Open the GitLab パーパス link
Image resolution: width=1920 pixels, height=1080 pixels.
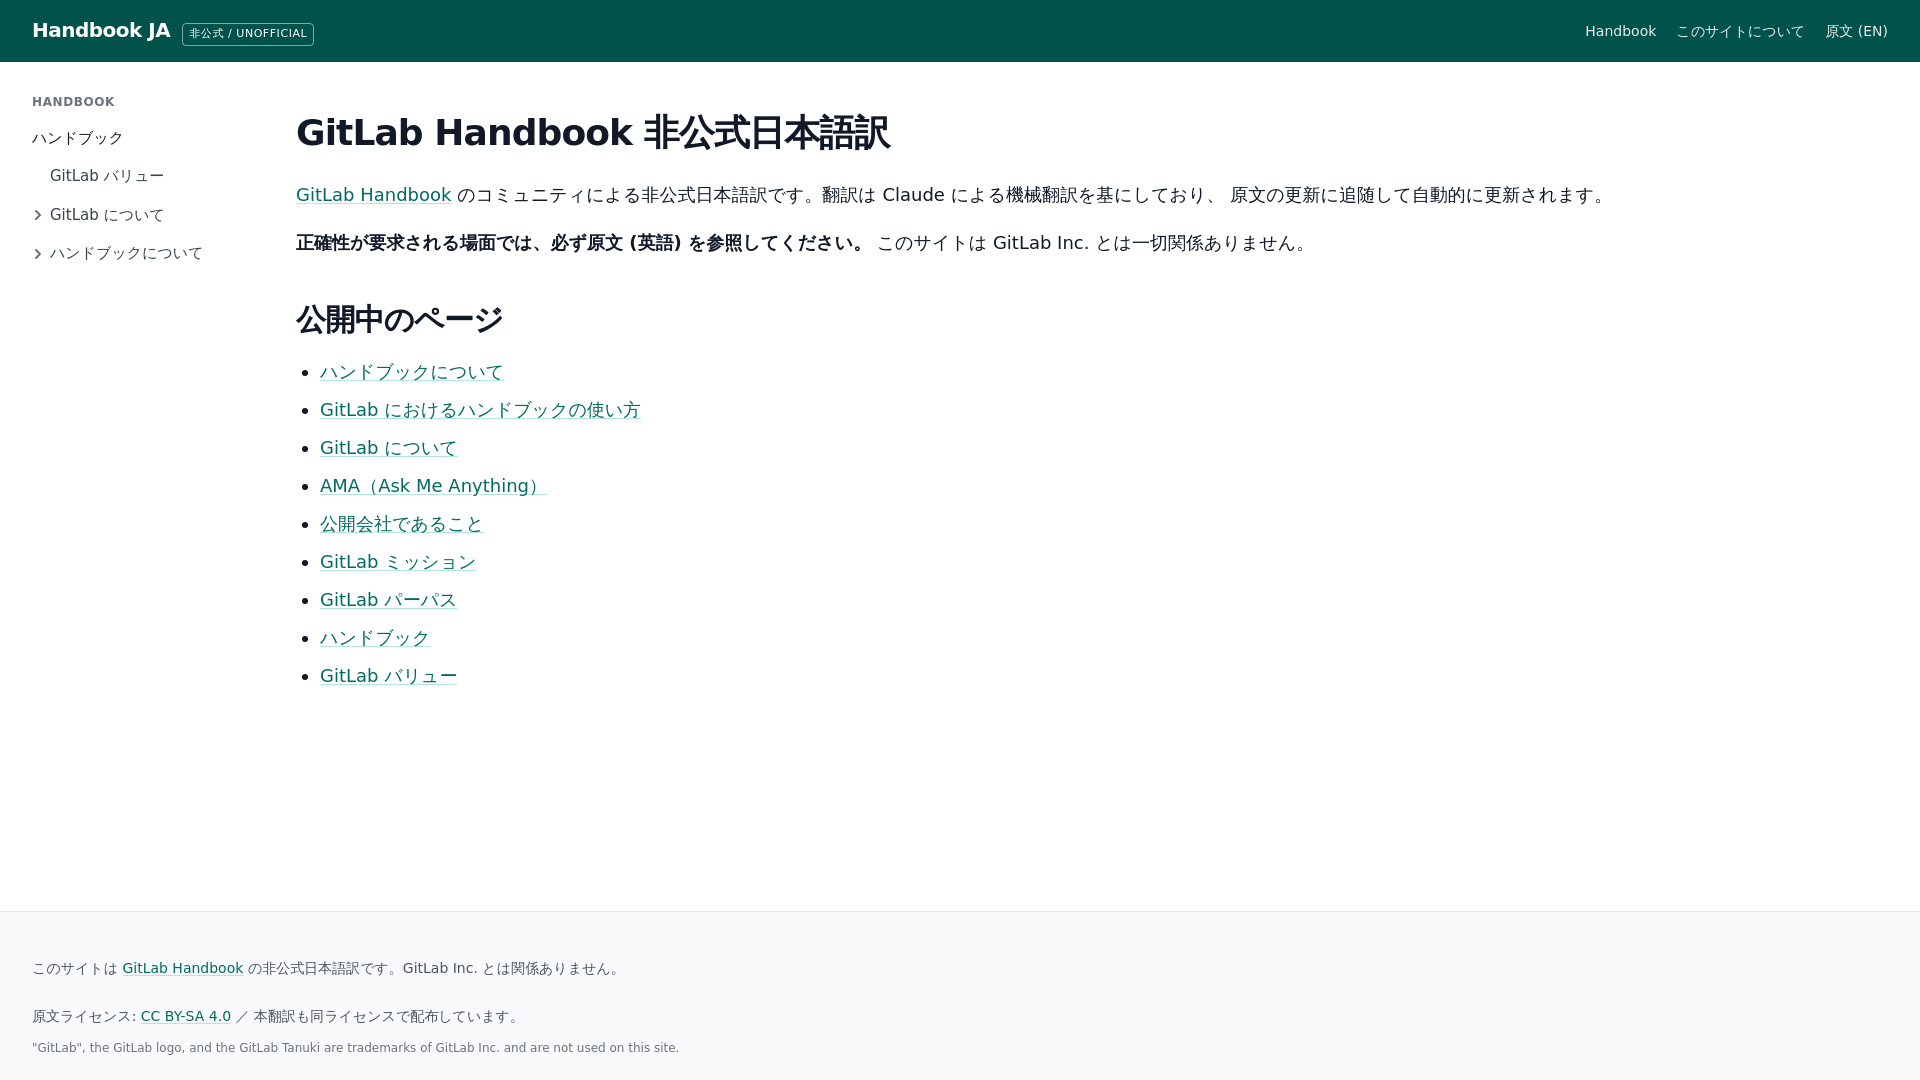coord(388,600)
